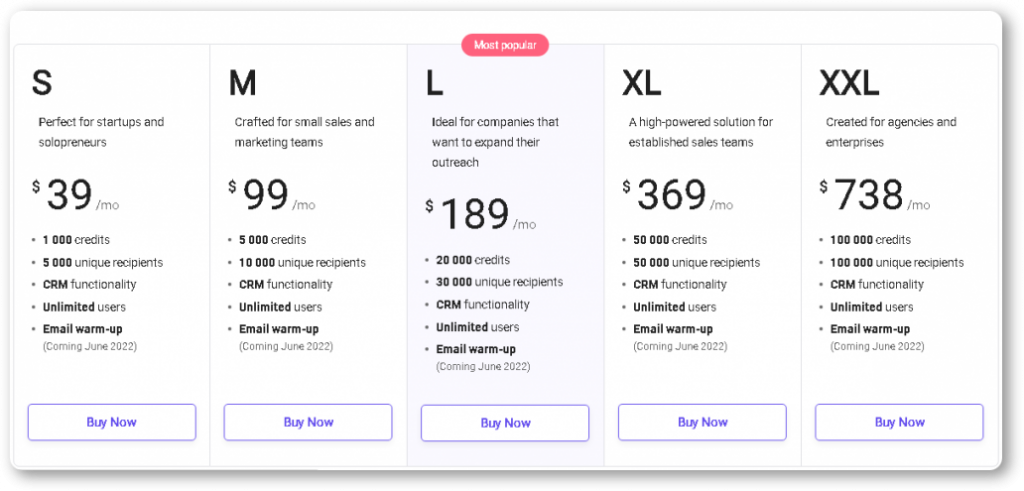This screenshot has width=1024, height=491.
Task: Select the 30 000 unique recipients item
Action: pos(499,282)
